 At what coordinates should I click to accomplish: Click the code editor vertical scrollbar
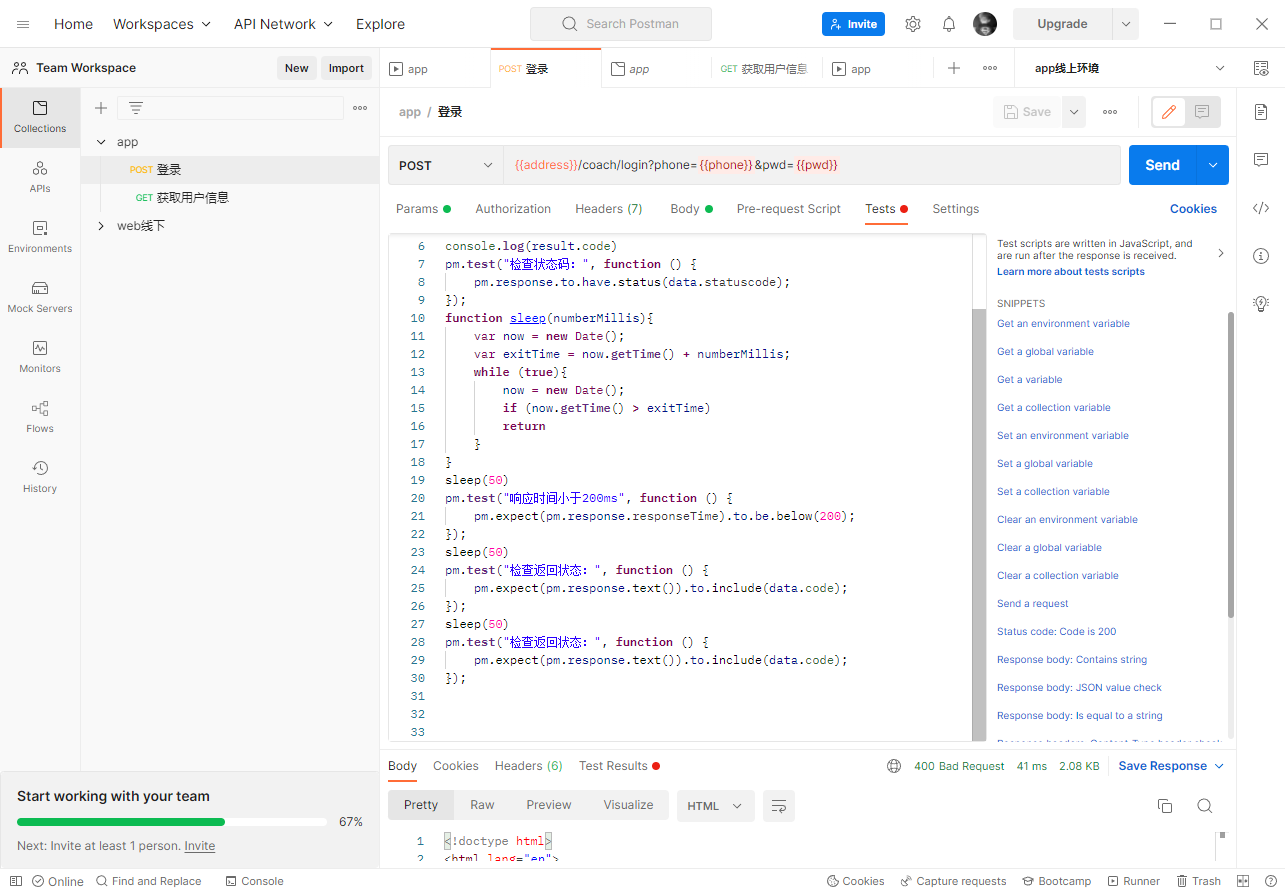click(979, 524)
